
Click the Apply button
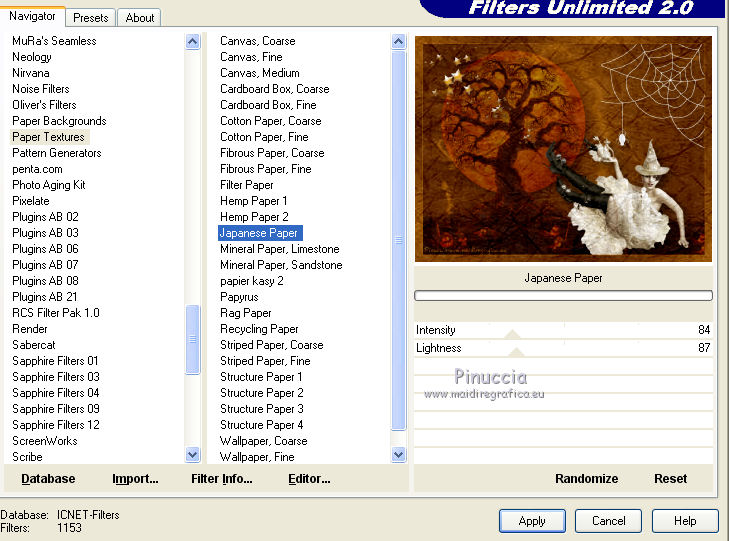pyautogui.click(x=532, y=521)
